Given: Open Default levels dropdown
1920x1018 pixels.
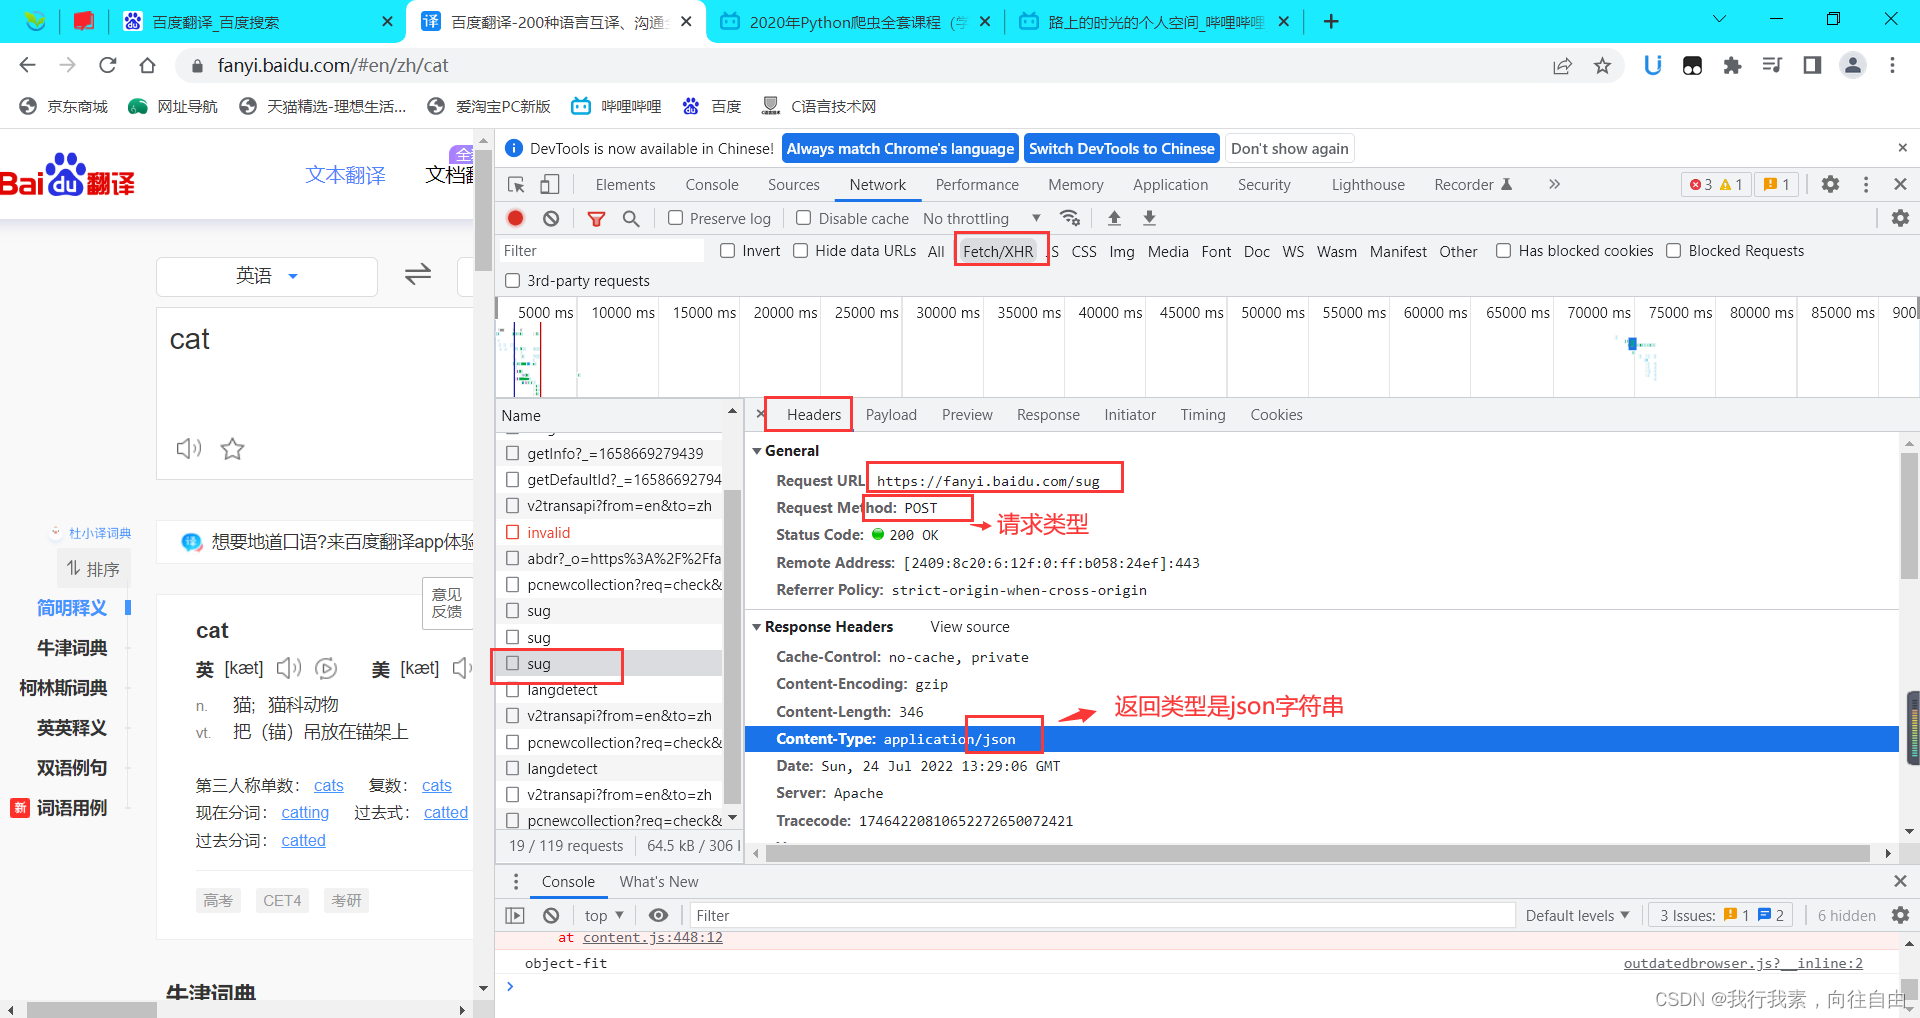Looking at the screenshot, I should (x=1577, y=915).
